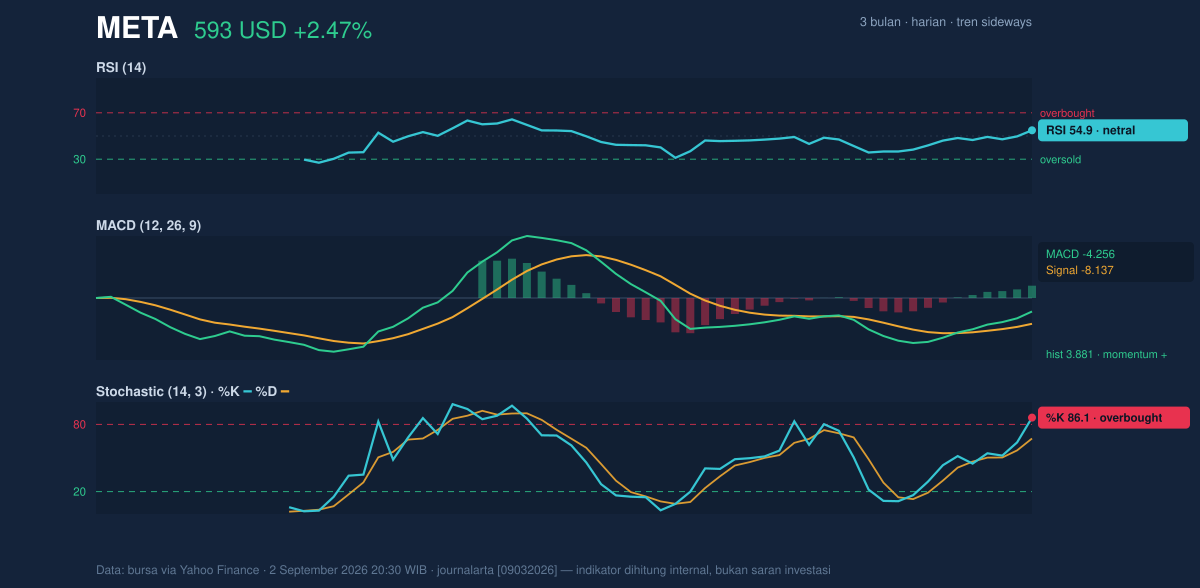Viewport: 1200px width, 588px height.
Task: Click the RSI 54.9 netral badge
Action: click(x=1113, y=130)
